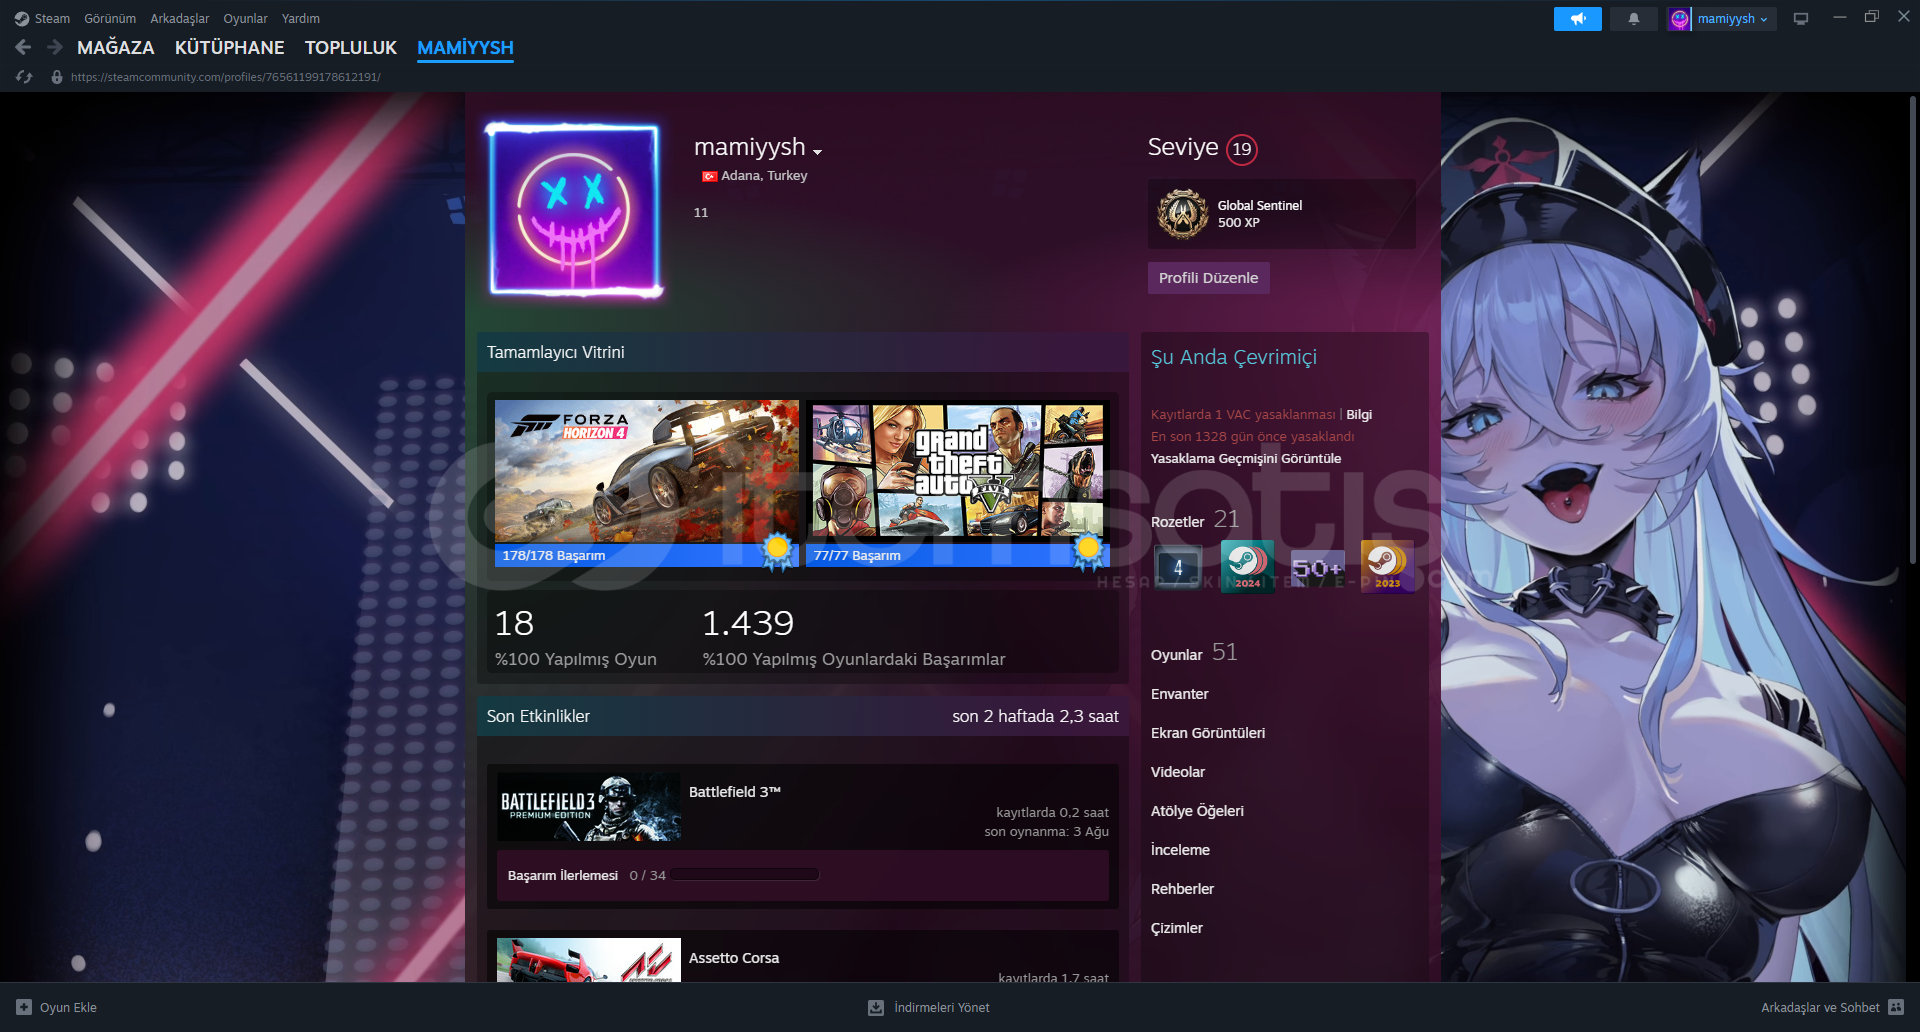
Task: Open the Çizimler link
Action: [x=1177, y=928]
